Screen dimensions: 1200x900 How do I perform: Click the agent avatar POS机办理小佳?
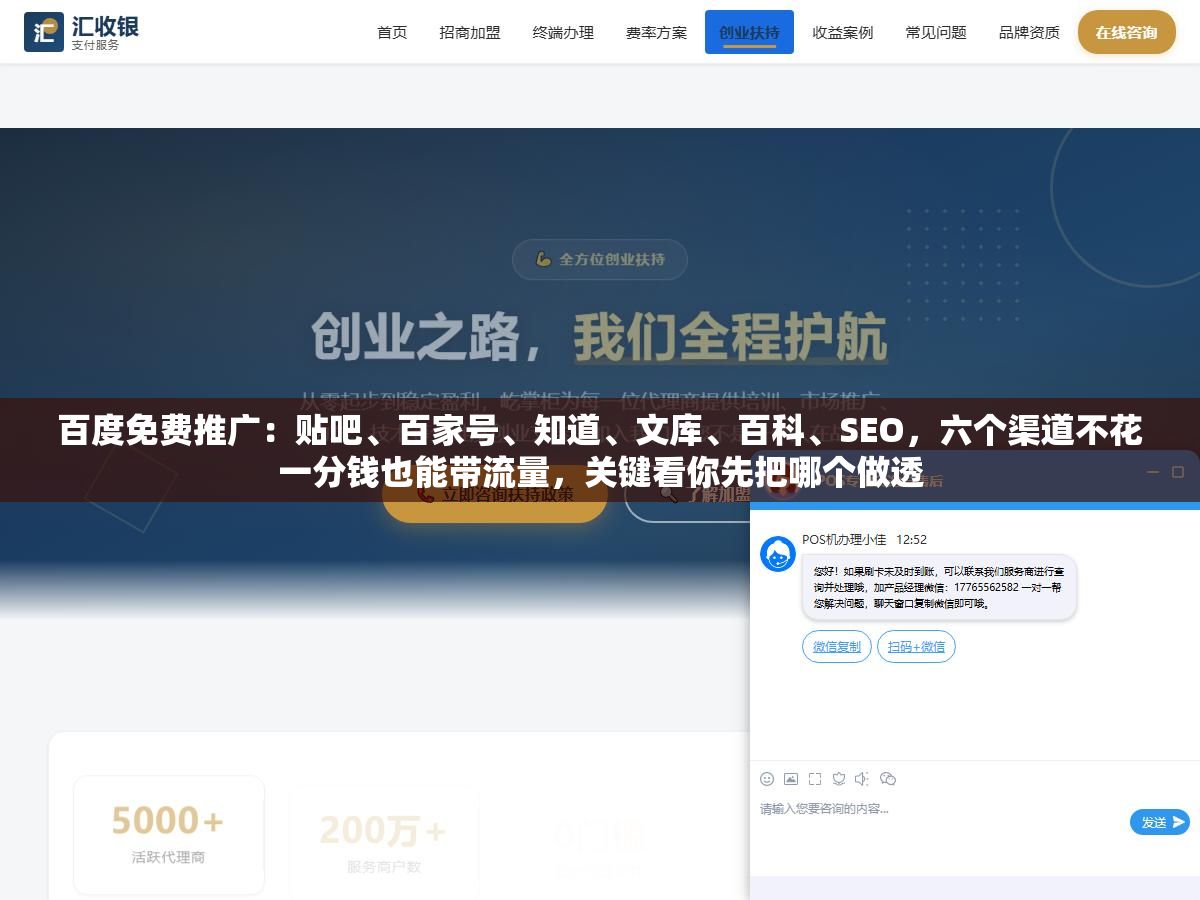point(778,554)
